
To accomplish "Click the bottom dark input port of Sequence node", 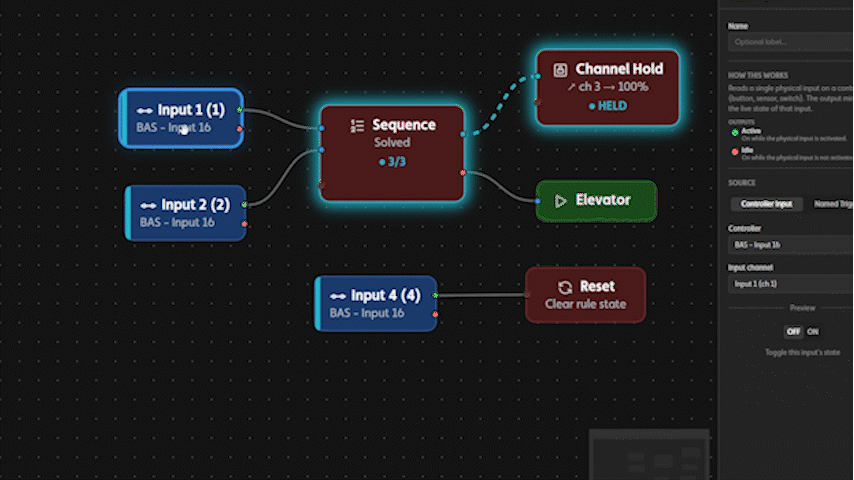I will pyautogui.click(x=322, y=186).
